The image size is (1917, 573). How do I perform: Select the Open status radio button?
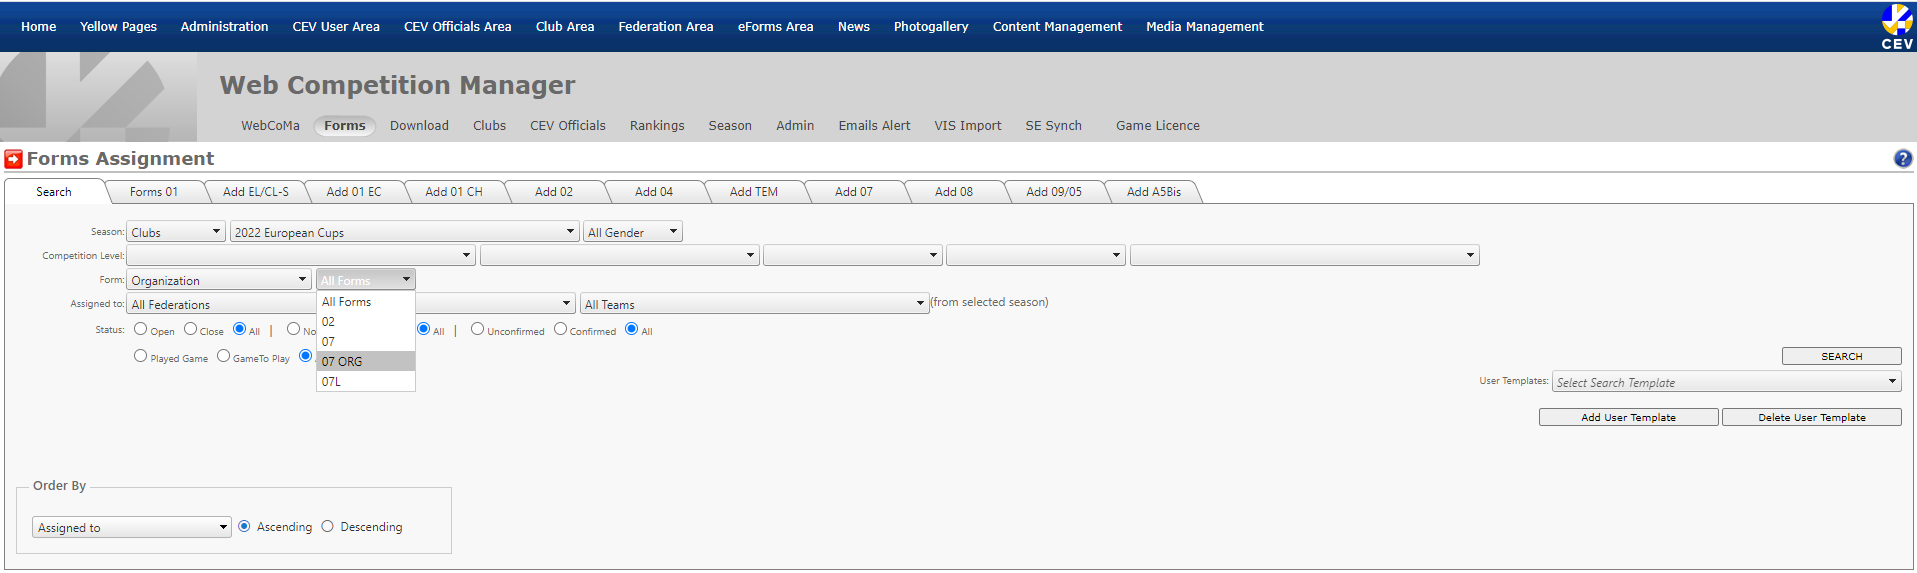[x=140, y=329]
